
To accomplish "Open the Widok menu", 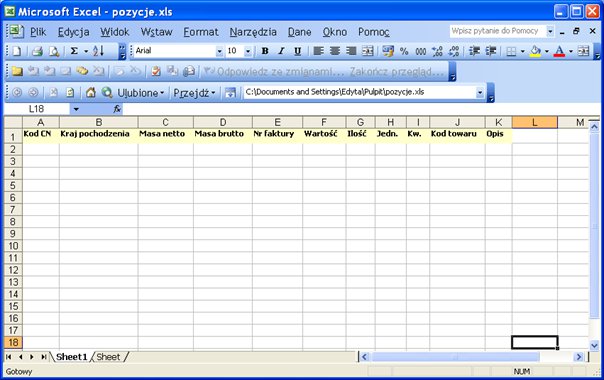I will [115, 32].
